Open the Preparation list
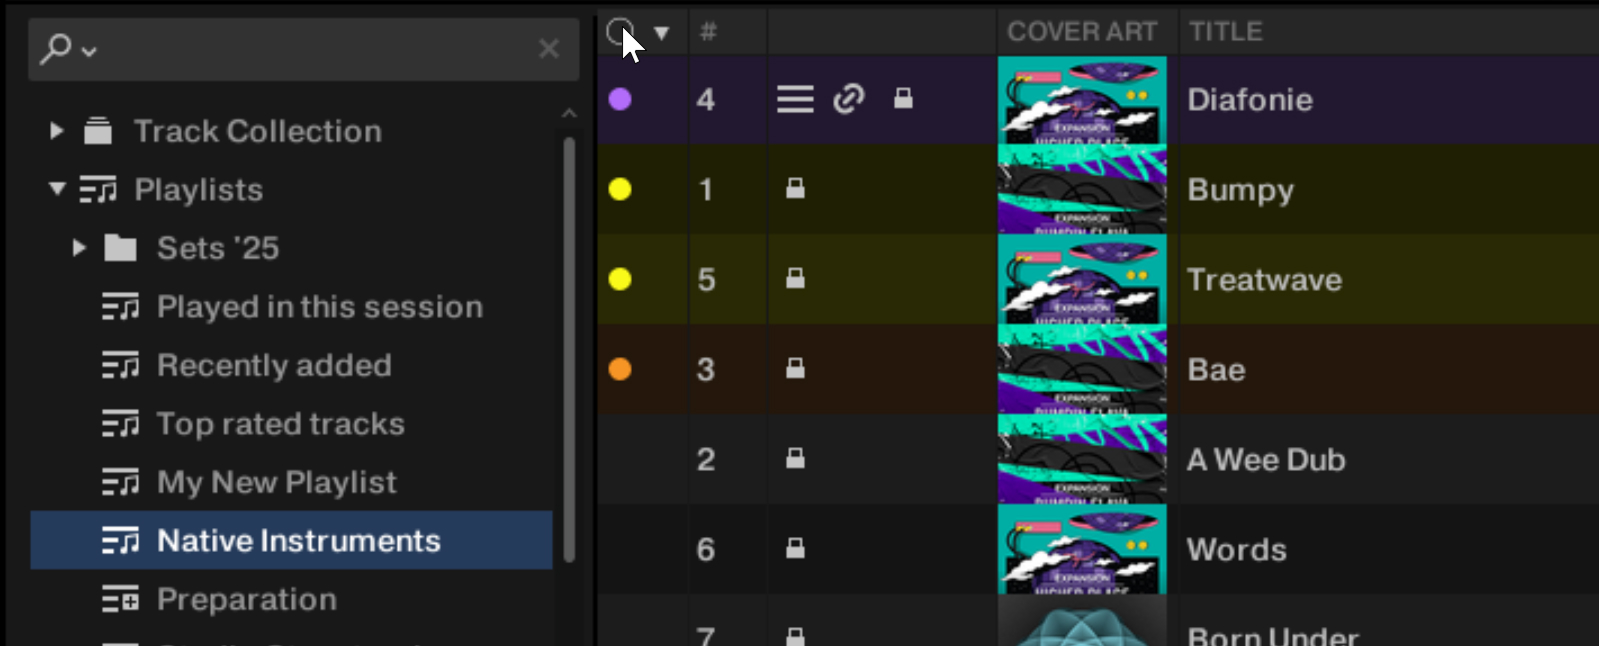1599x646 pixels. pyautogui.click(x=247, y=599)
